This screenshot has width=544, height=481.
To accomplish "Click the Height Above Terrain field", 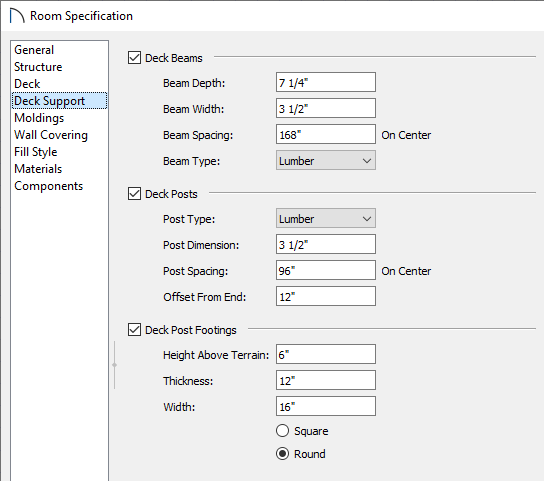I will (326, 354).
